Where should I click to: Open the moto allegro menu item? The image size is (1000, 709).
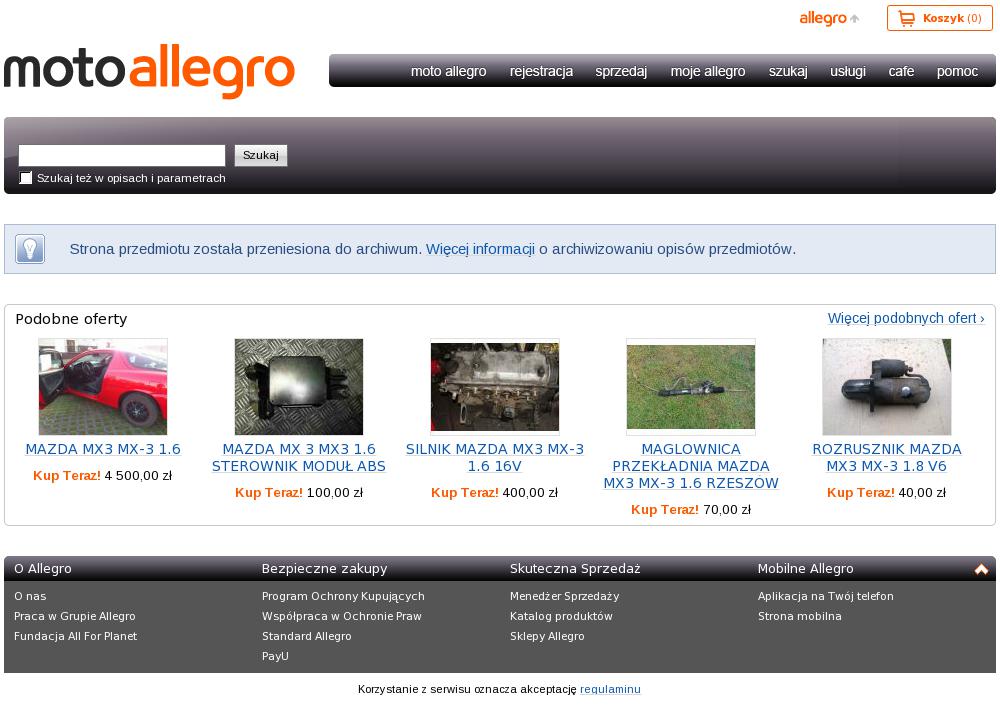pos(448,71)
